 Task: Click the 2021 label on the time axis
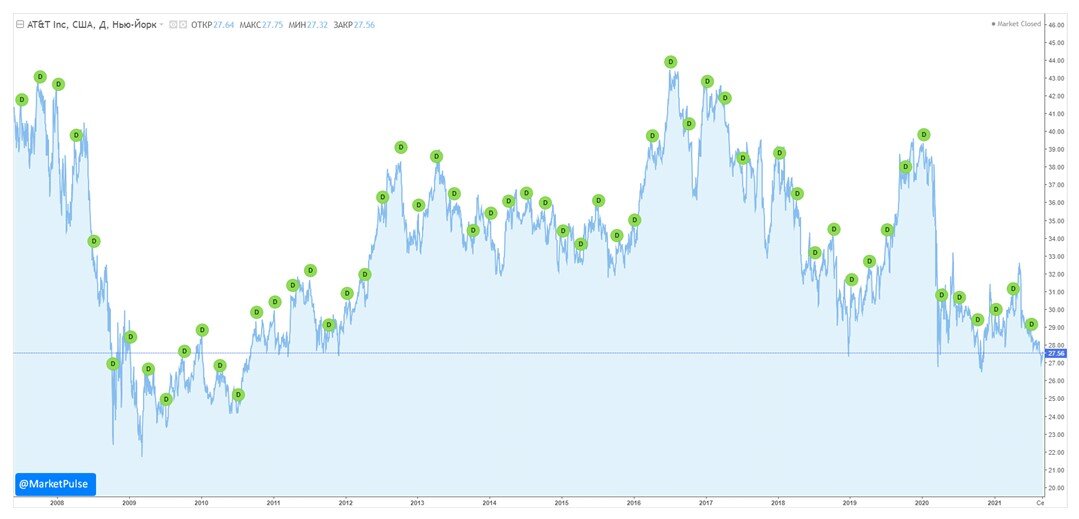tap(994, 502)
